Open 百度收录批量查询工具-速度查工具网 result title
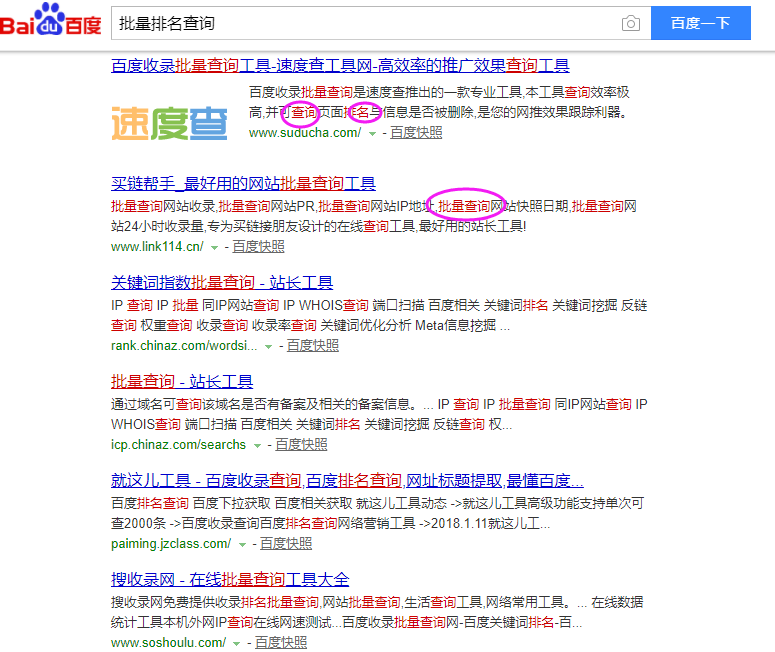 click(x=340, y=65)
